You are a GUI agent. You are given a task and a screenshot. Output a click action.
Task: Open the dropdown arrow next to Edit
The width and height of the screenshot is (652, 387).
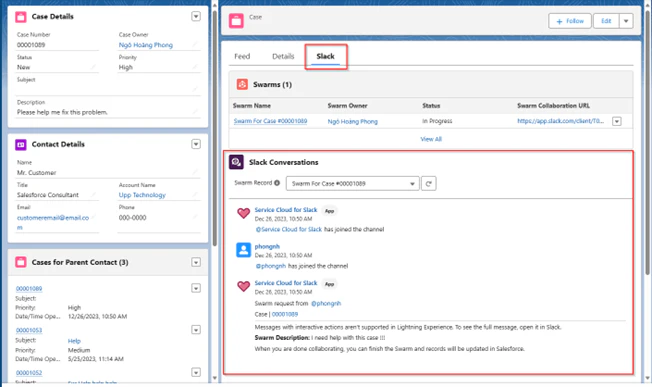(626, 21)
